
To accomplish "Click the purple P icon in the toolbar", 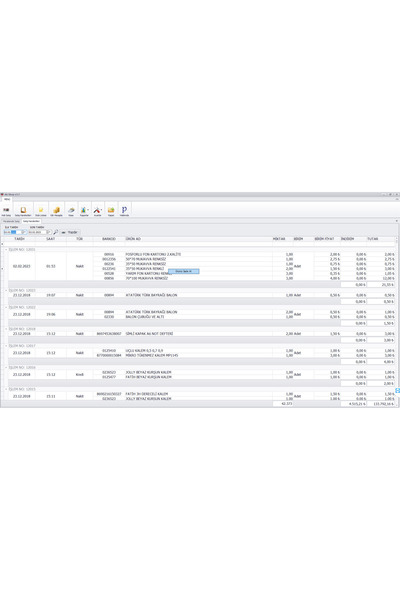I will point(124,211).
